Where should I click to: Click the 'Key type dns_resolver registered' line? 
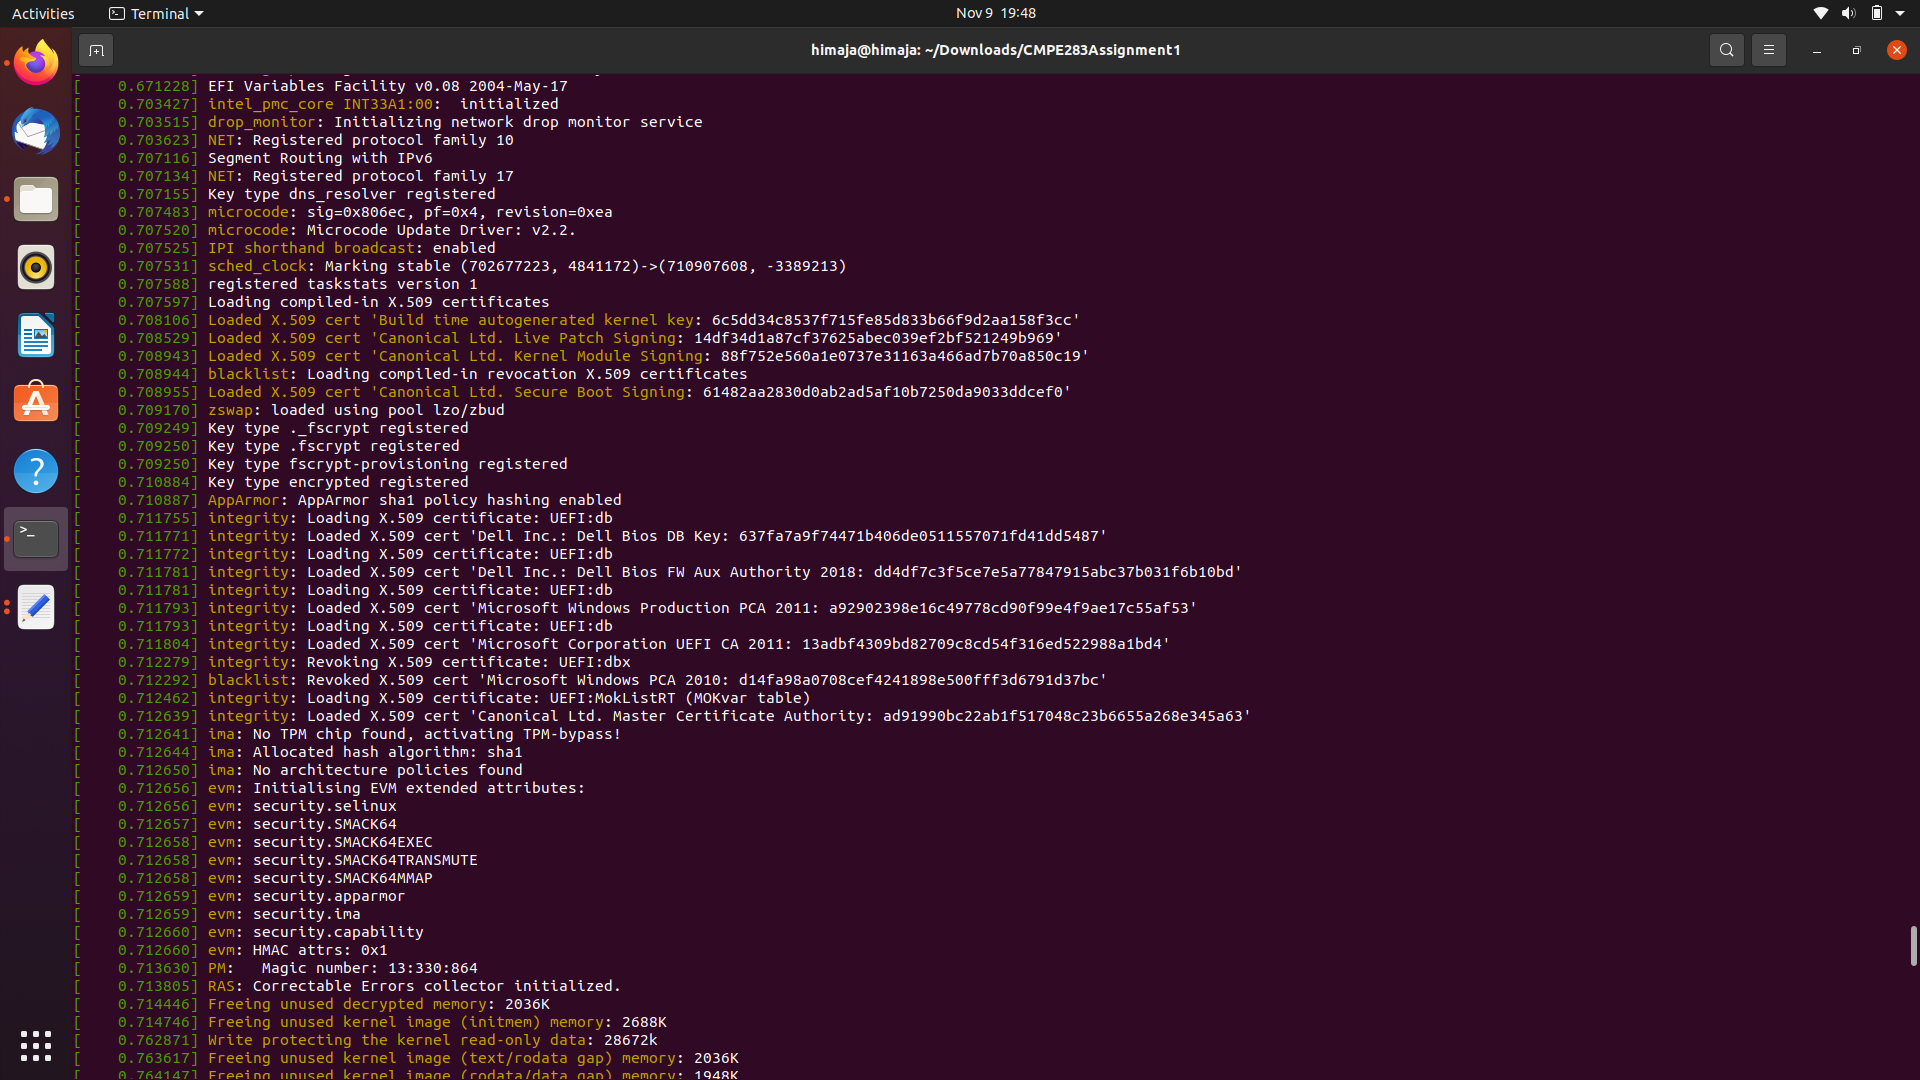tap(352, 194)
